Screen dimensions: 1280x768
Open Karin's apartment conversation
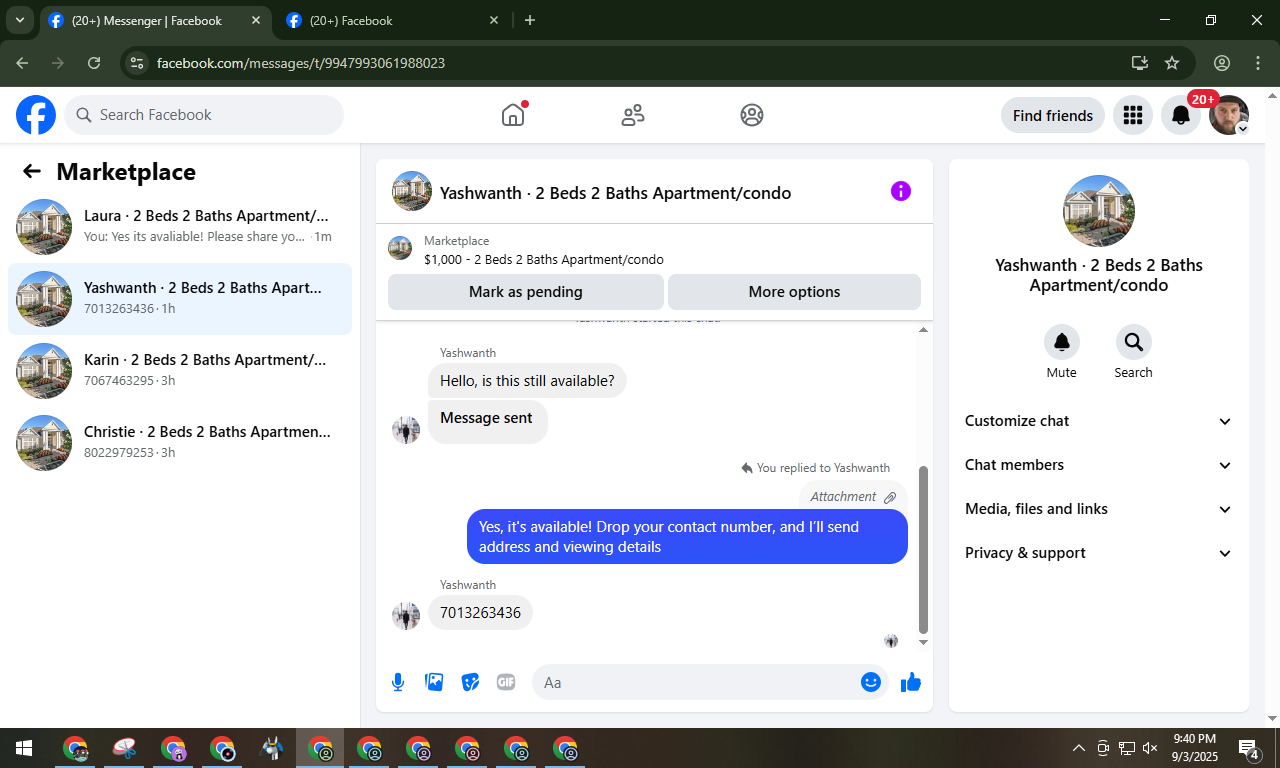pyautogui.click(x=180, y=371)
